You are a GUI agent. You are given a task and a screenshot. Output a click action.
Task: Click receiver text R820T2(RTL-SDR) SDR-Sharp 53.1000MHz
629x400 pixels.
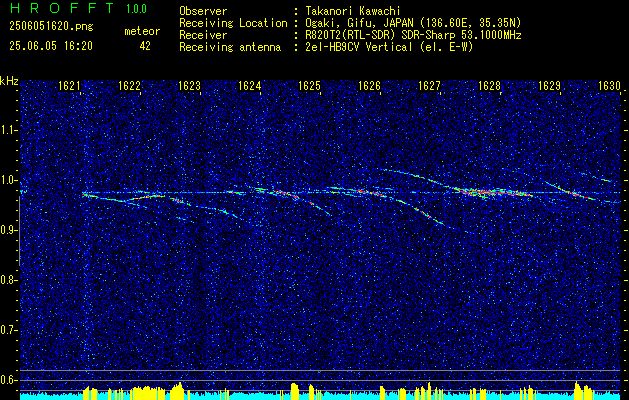point(413,35)
